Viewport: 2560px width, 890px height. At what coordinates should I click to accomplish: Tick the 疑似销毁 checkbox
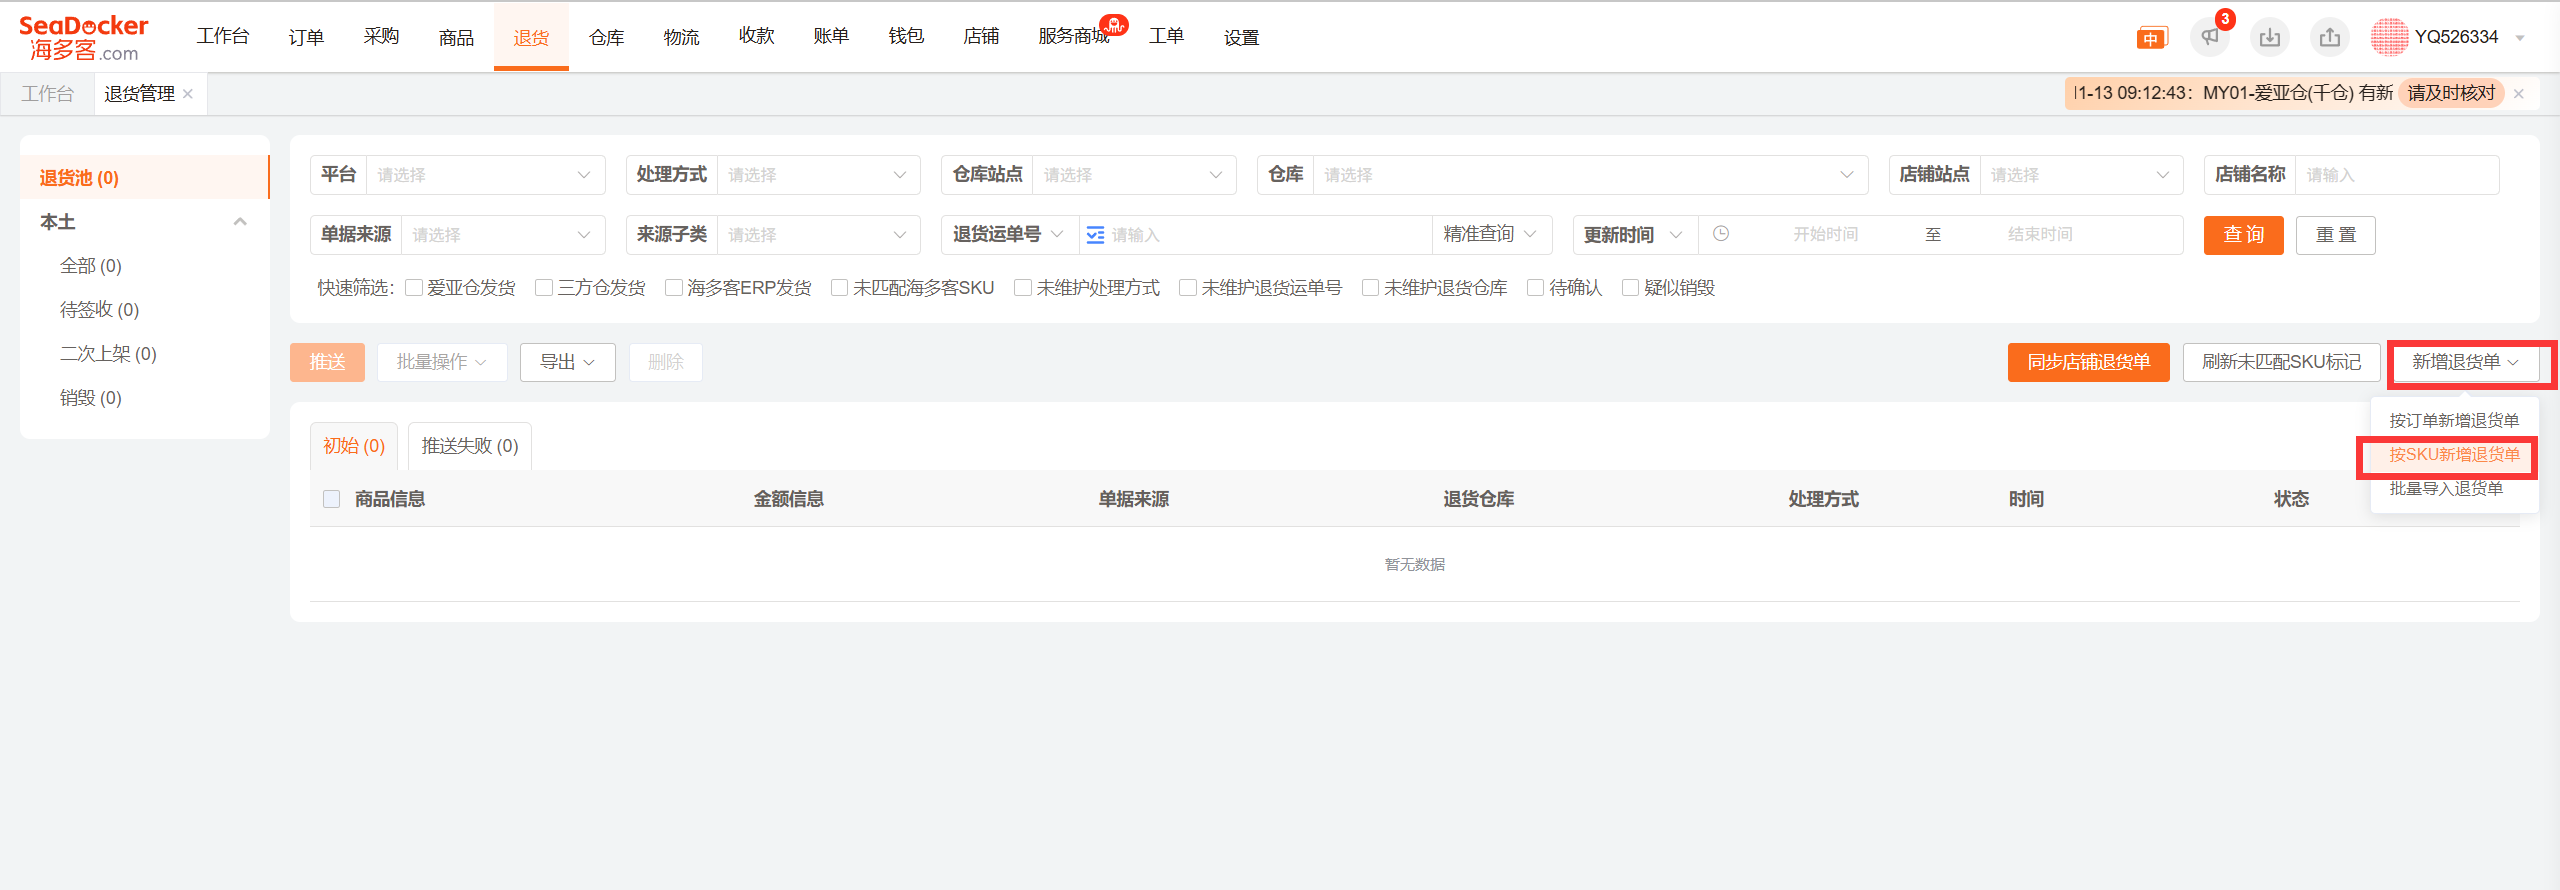point(1630,288)
